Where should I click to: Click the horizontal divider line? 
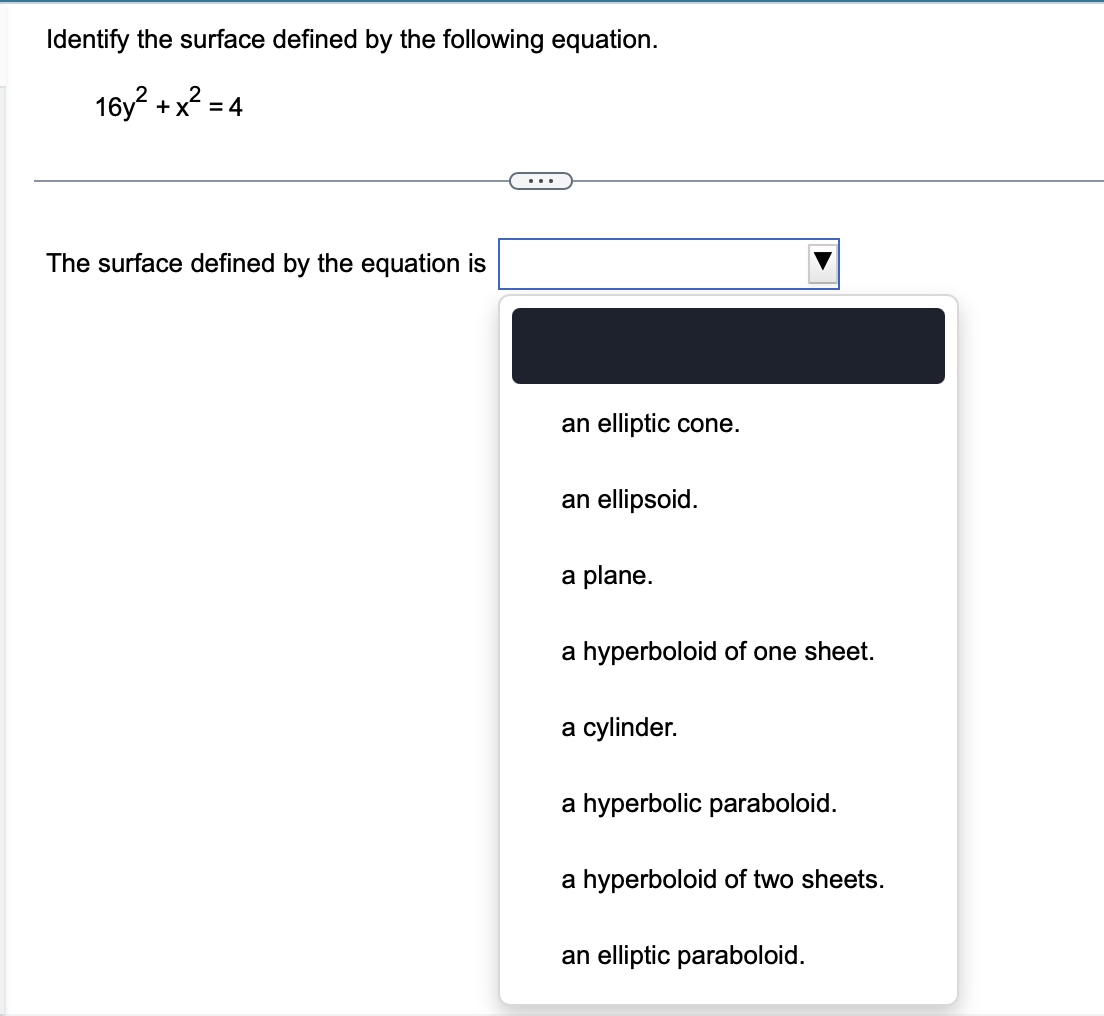(250, 181)
